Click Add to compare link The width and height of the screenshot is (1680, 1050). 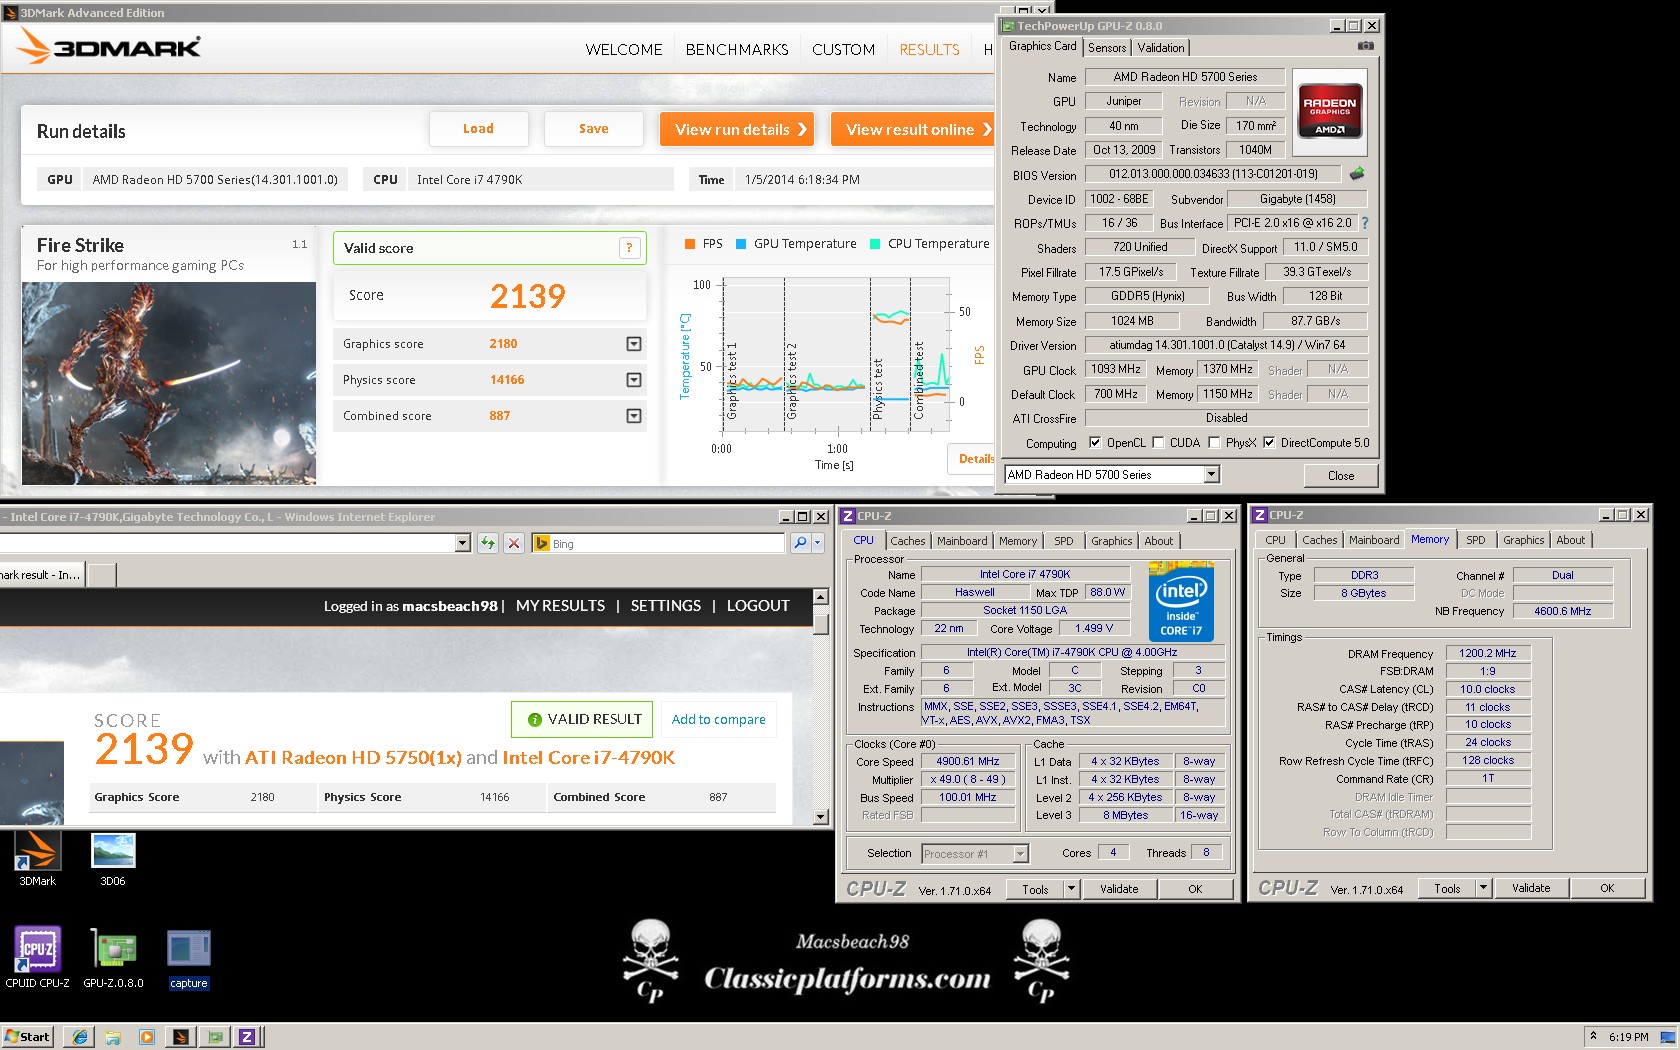coord(718,719)
